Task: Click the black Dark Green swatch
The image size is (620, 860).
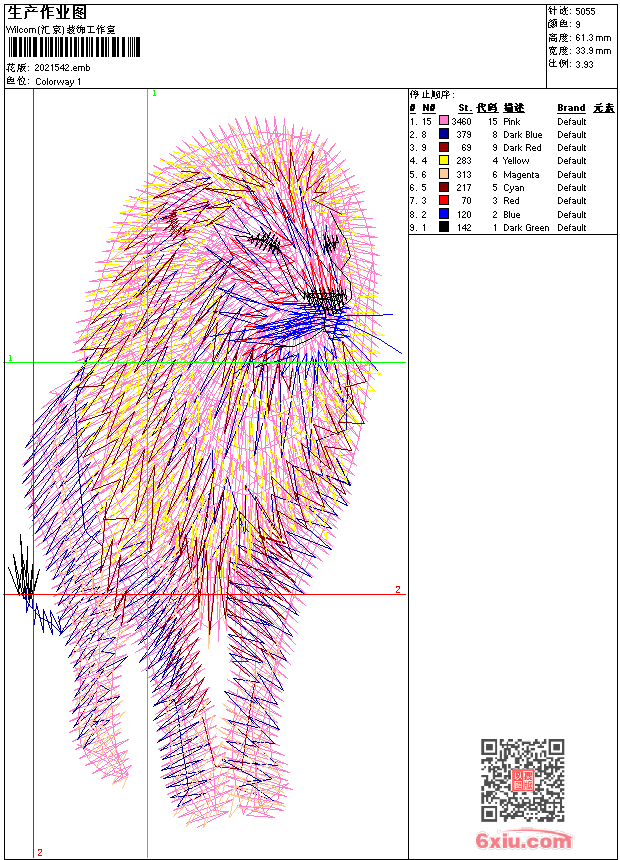Action: [444, 227]
